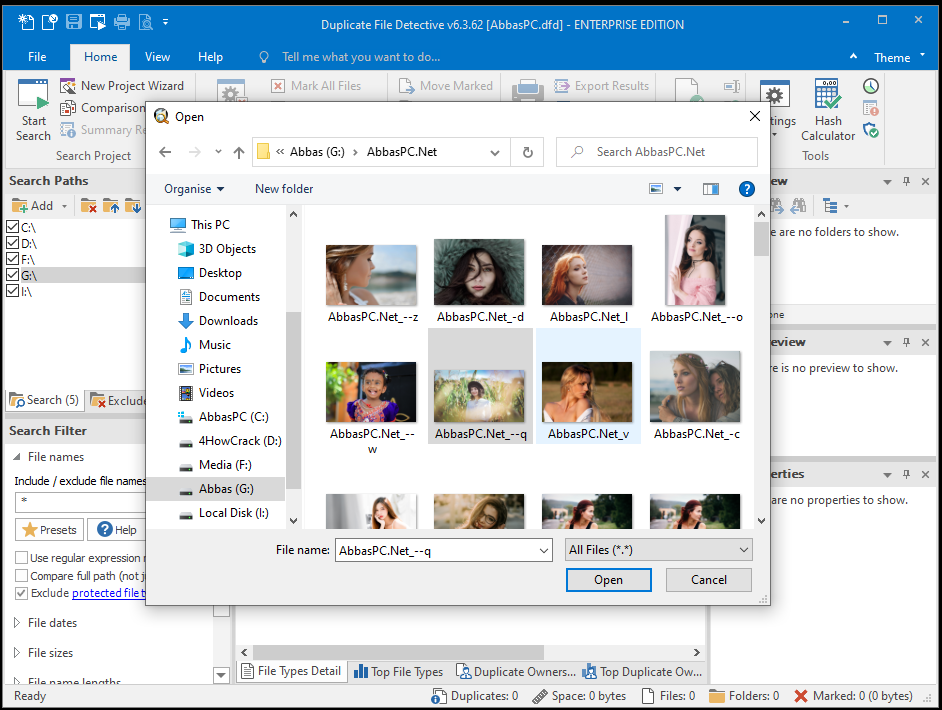
Task: Move search path up with folder arrow icon
Action: tap(111, 206)
